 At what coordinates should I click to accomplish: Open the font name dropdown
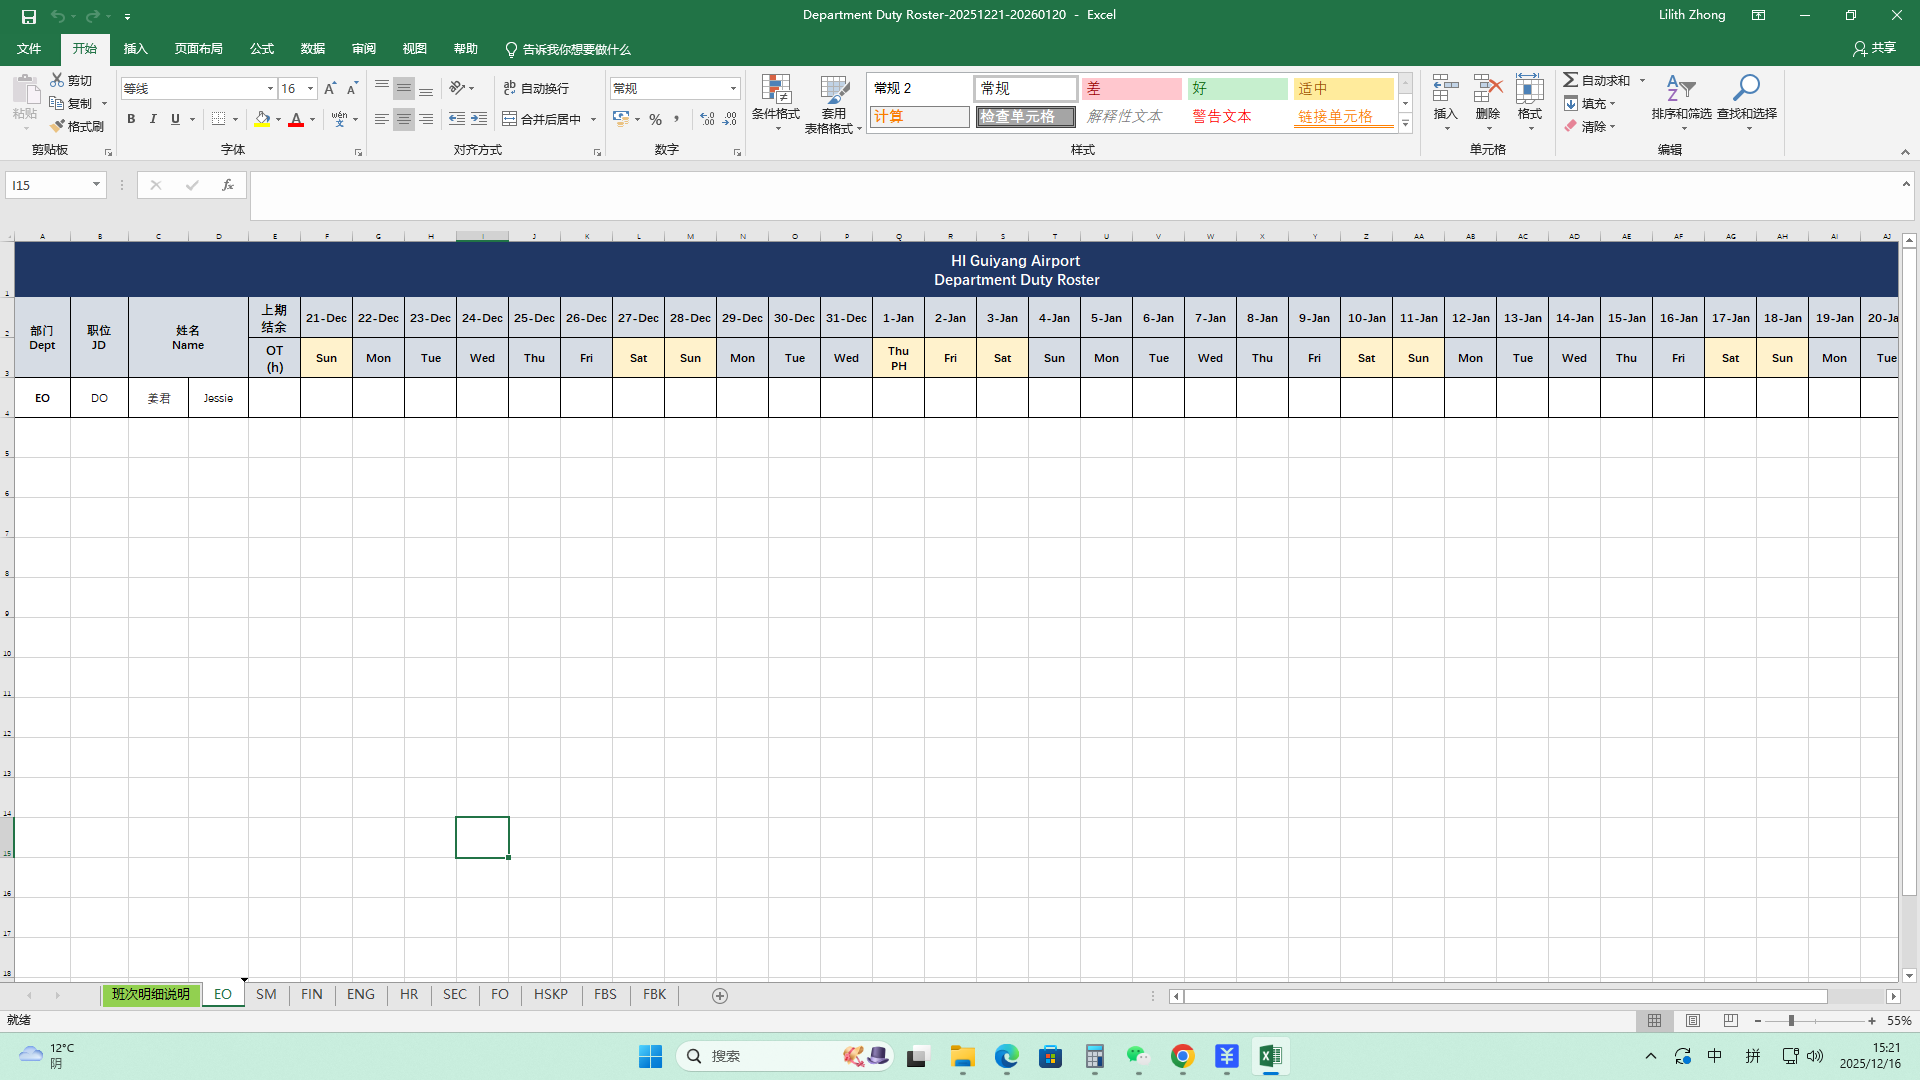pyautogui.click(x=270, y=89)
